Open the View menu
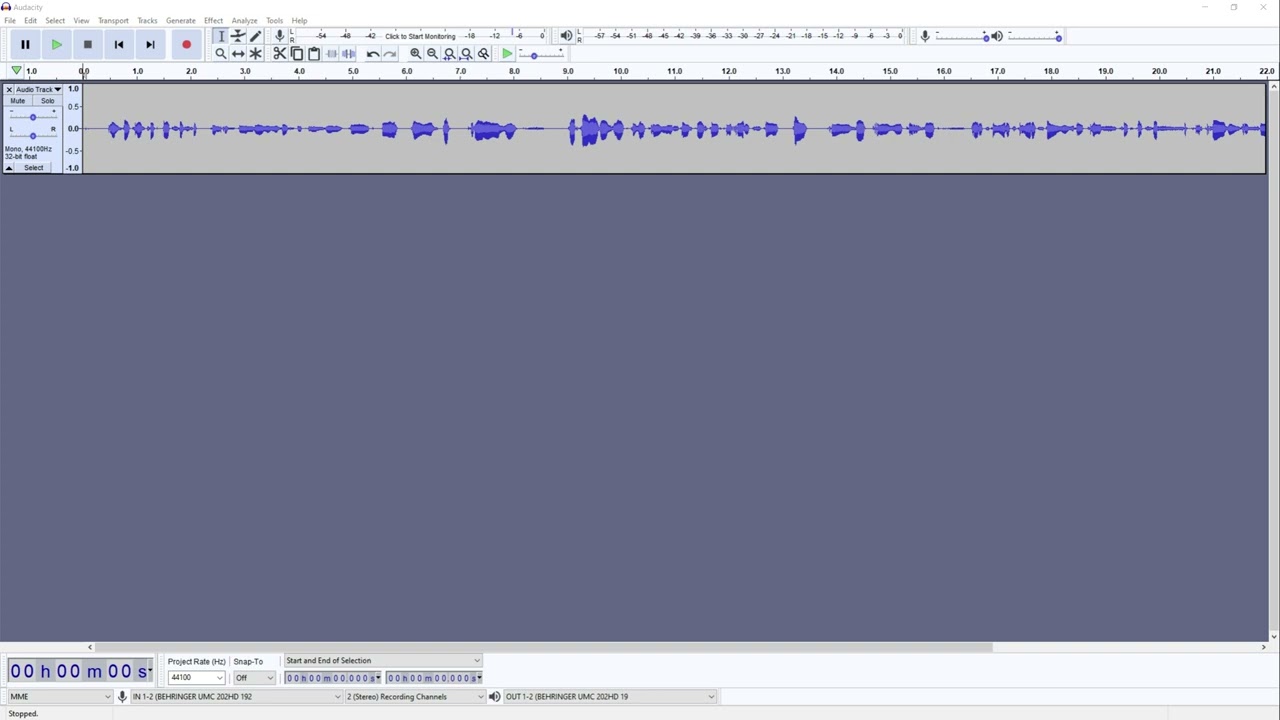This screenshot has width=1280, height=720. (x=81, y=20)
